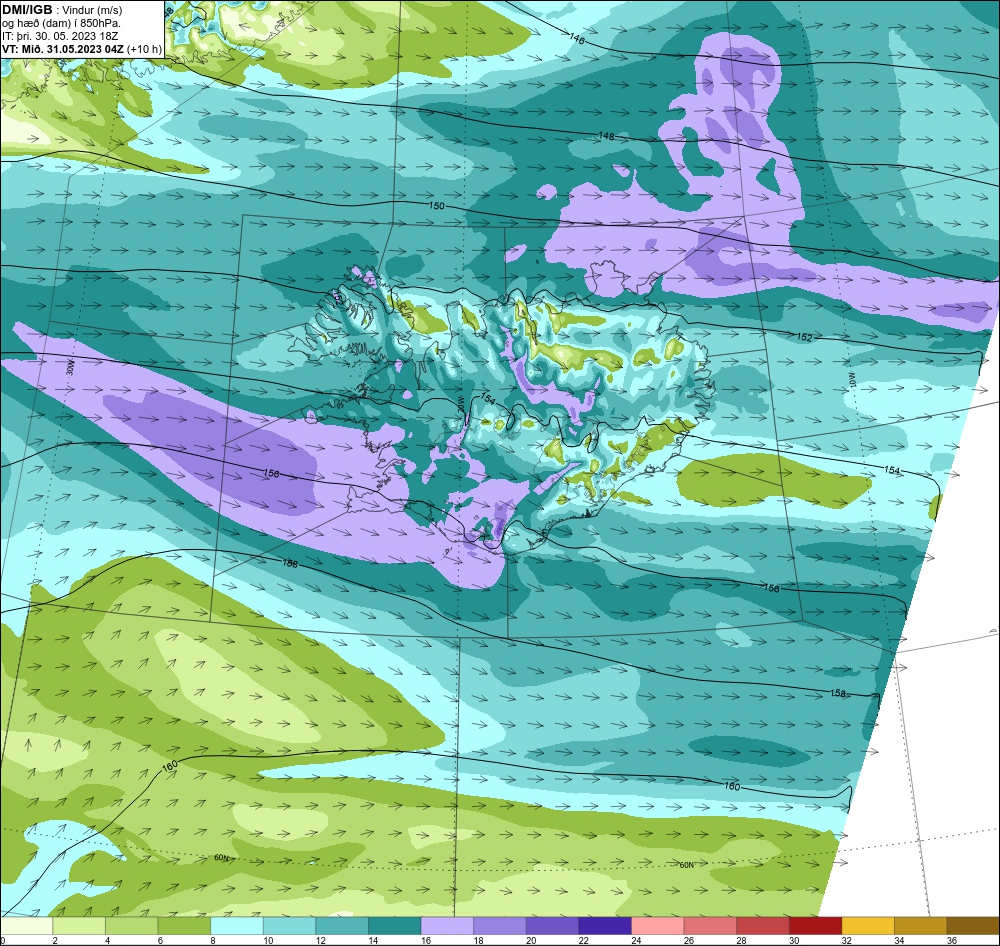Pick the pink 24–26 m/s legend swatch
The width and height of the screenshot is (1000, 946).
tap(657, 926)
